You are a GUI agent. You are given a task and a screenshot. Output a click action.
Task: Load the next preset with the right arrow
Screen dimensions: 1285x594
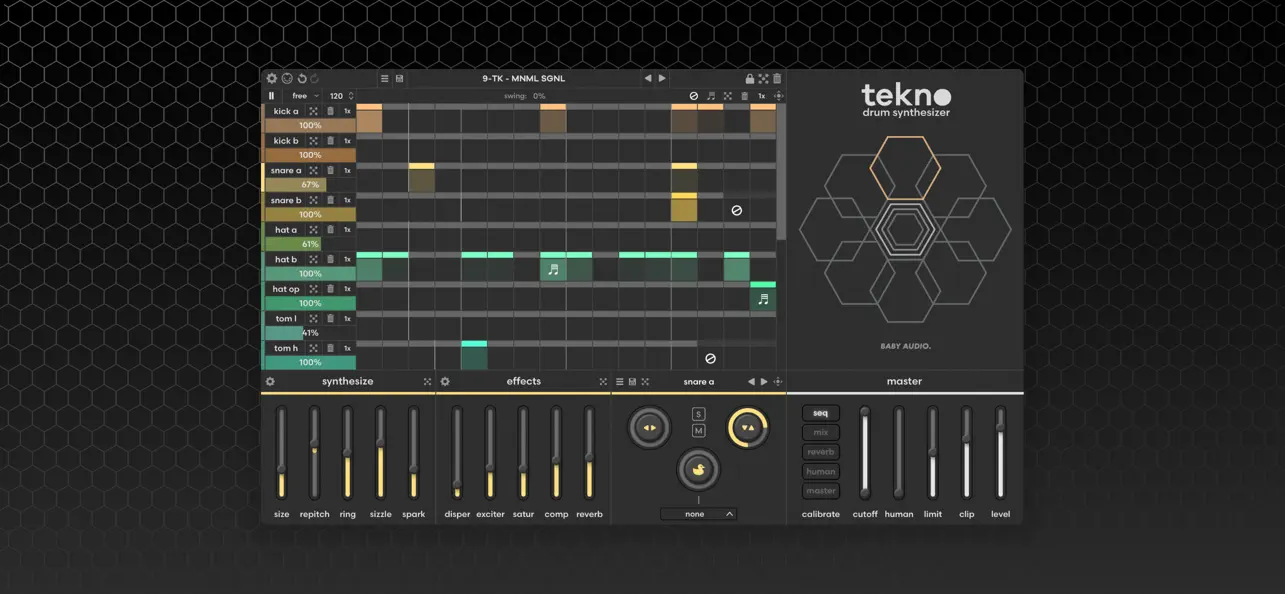pyautogui.click(x=662, y=77)
